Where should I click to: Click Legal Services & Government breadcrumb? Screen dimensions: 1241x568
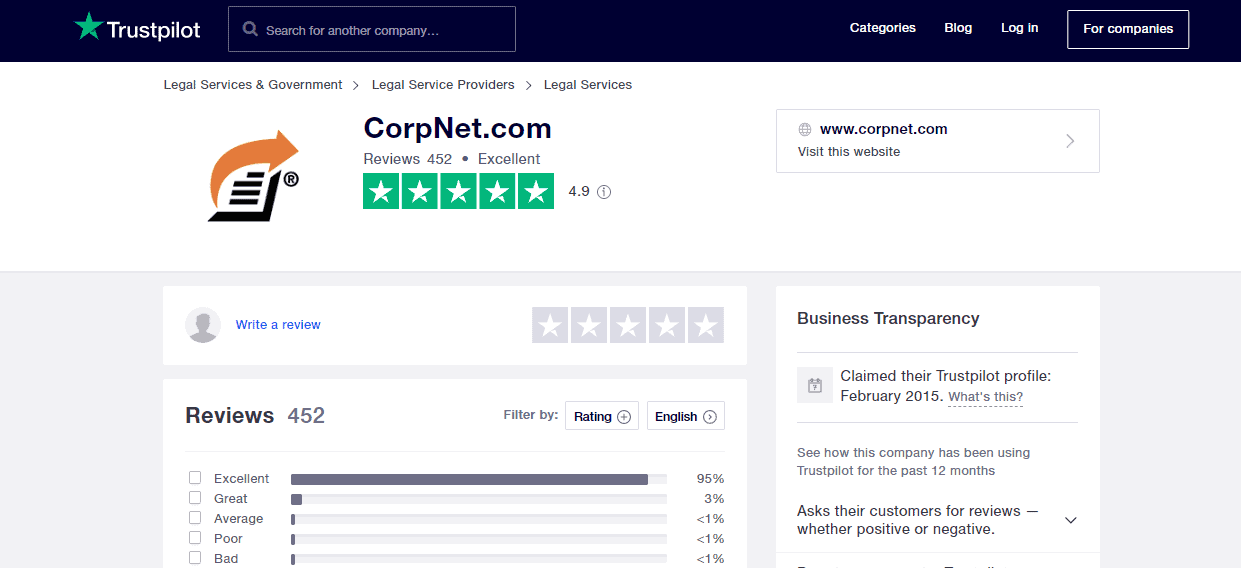253,85
